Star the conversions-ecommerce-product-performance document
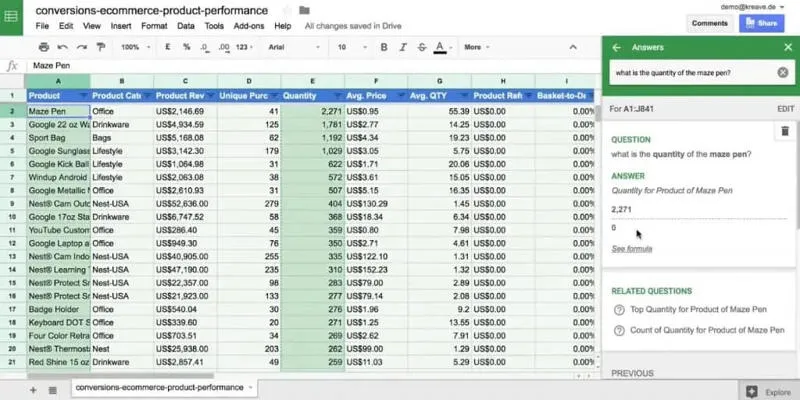The image size is (800, 400). 287,11
